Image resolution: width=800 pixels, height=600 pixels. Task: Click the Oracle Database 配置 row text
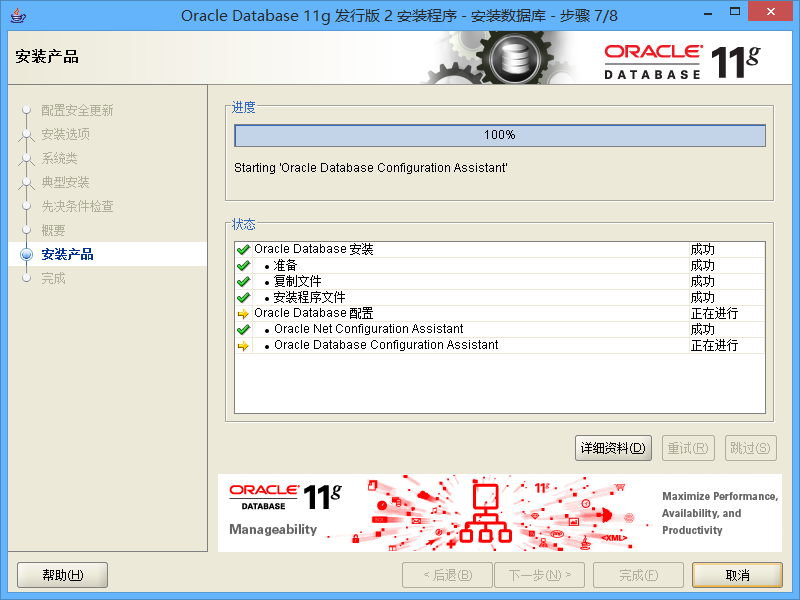[314, 313]
